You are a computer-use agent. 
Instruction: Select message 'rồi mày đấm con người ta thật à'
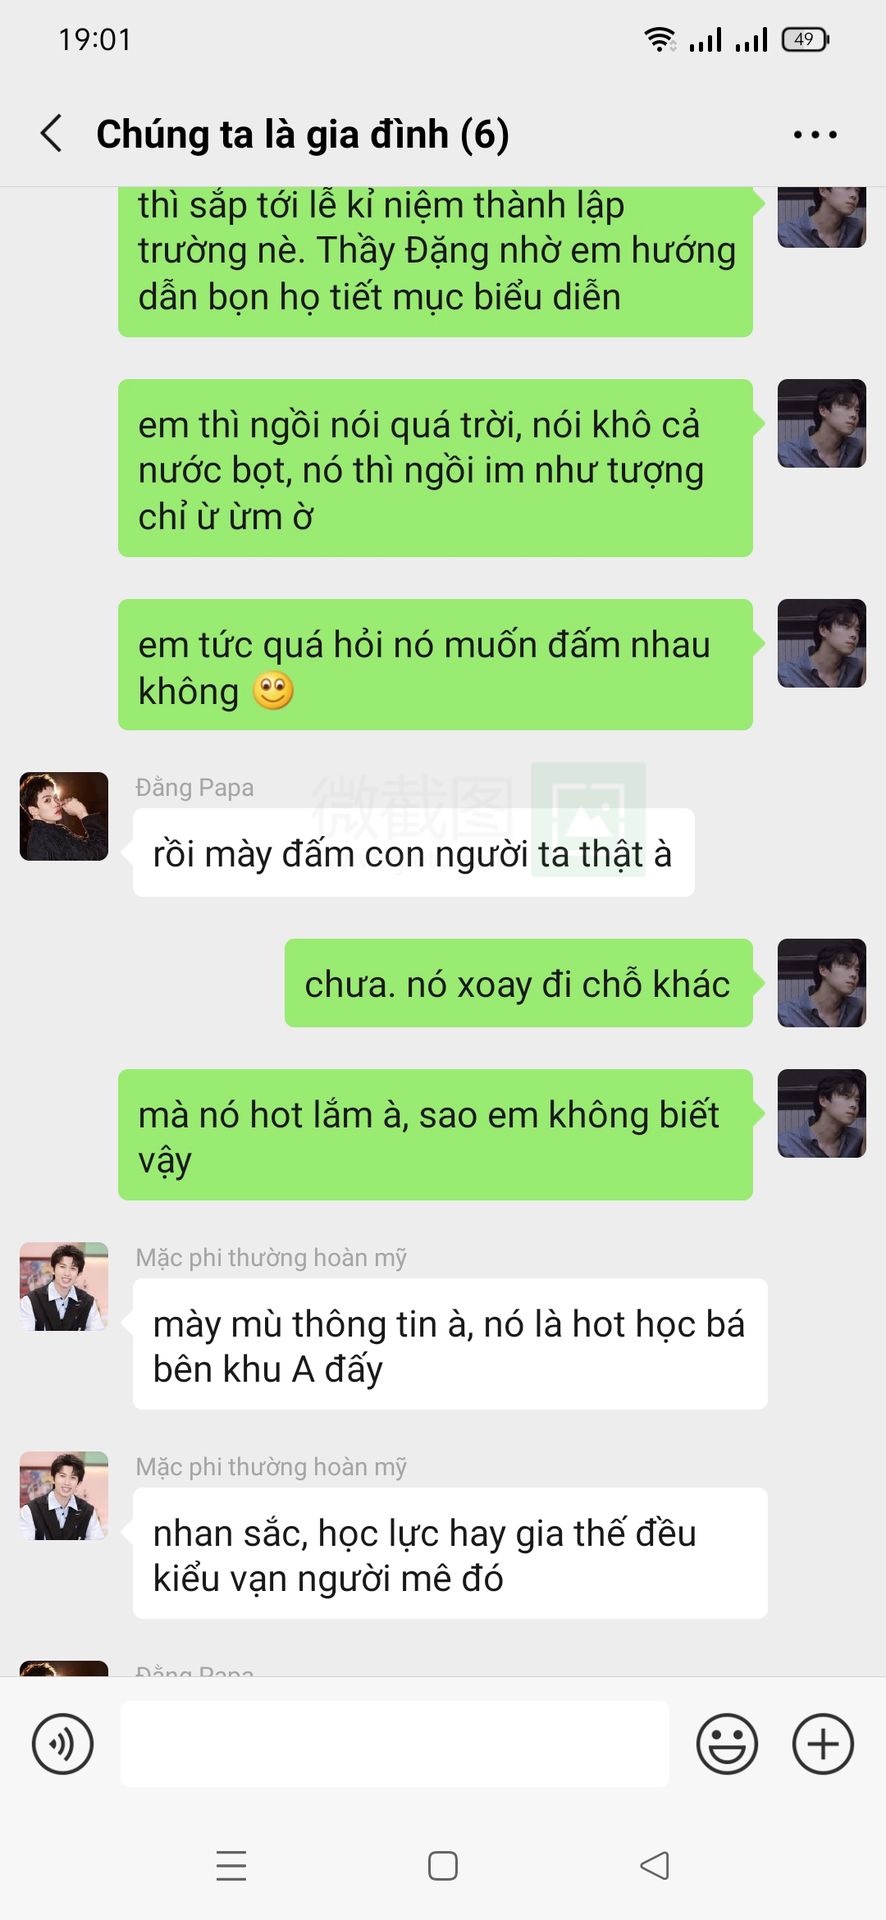pos(414,853)
